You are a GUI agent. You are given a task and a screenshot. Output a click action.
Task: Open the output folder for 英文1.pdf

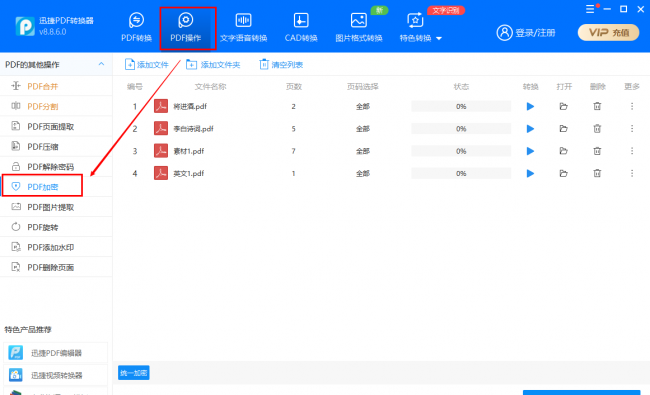point(563,173)
